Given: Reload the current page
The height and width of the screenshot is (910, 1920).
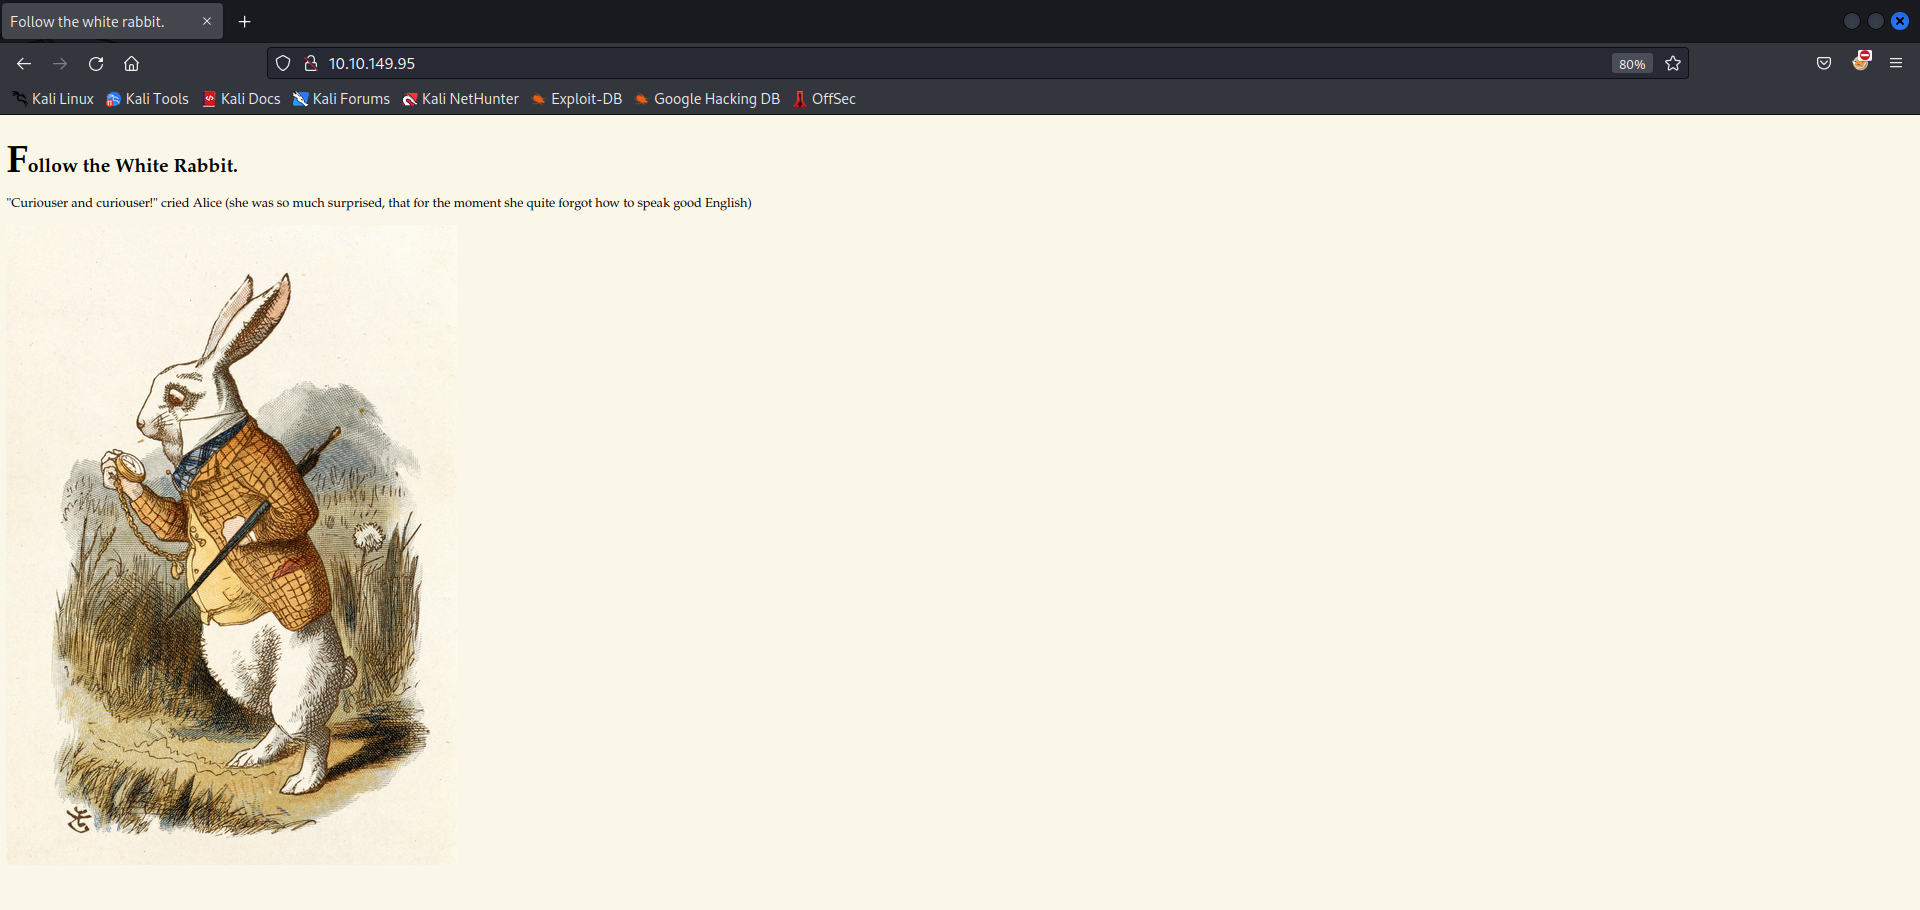Looking at the screenshot, I should (x=96, y=63).
